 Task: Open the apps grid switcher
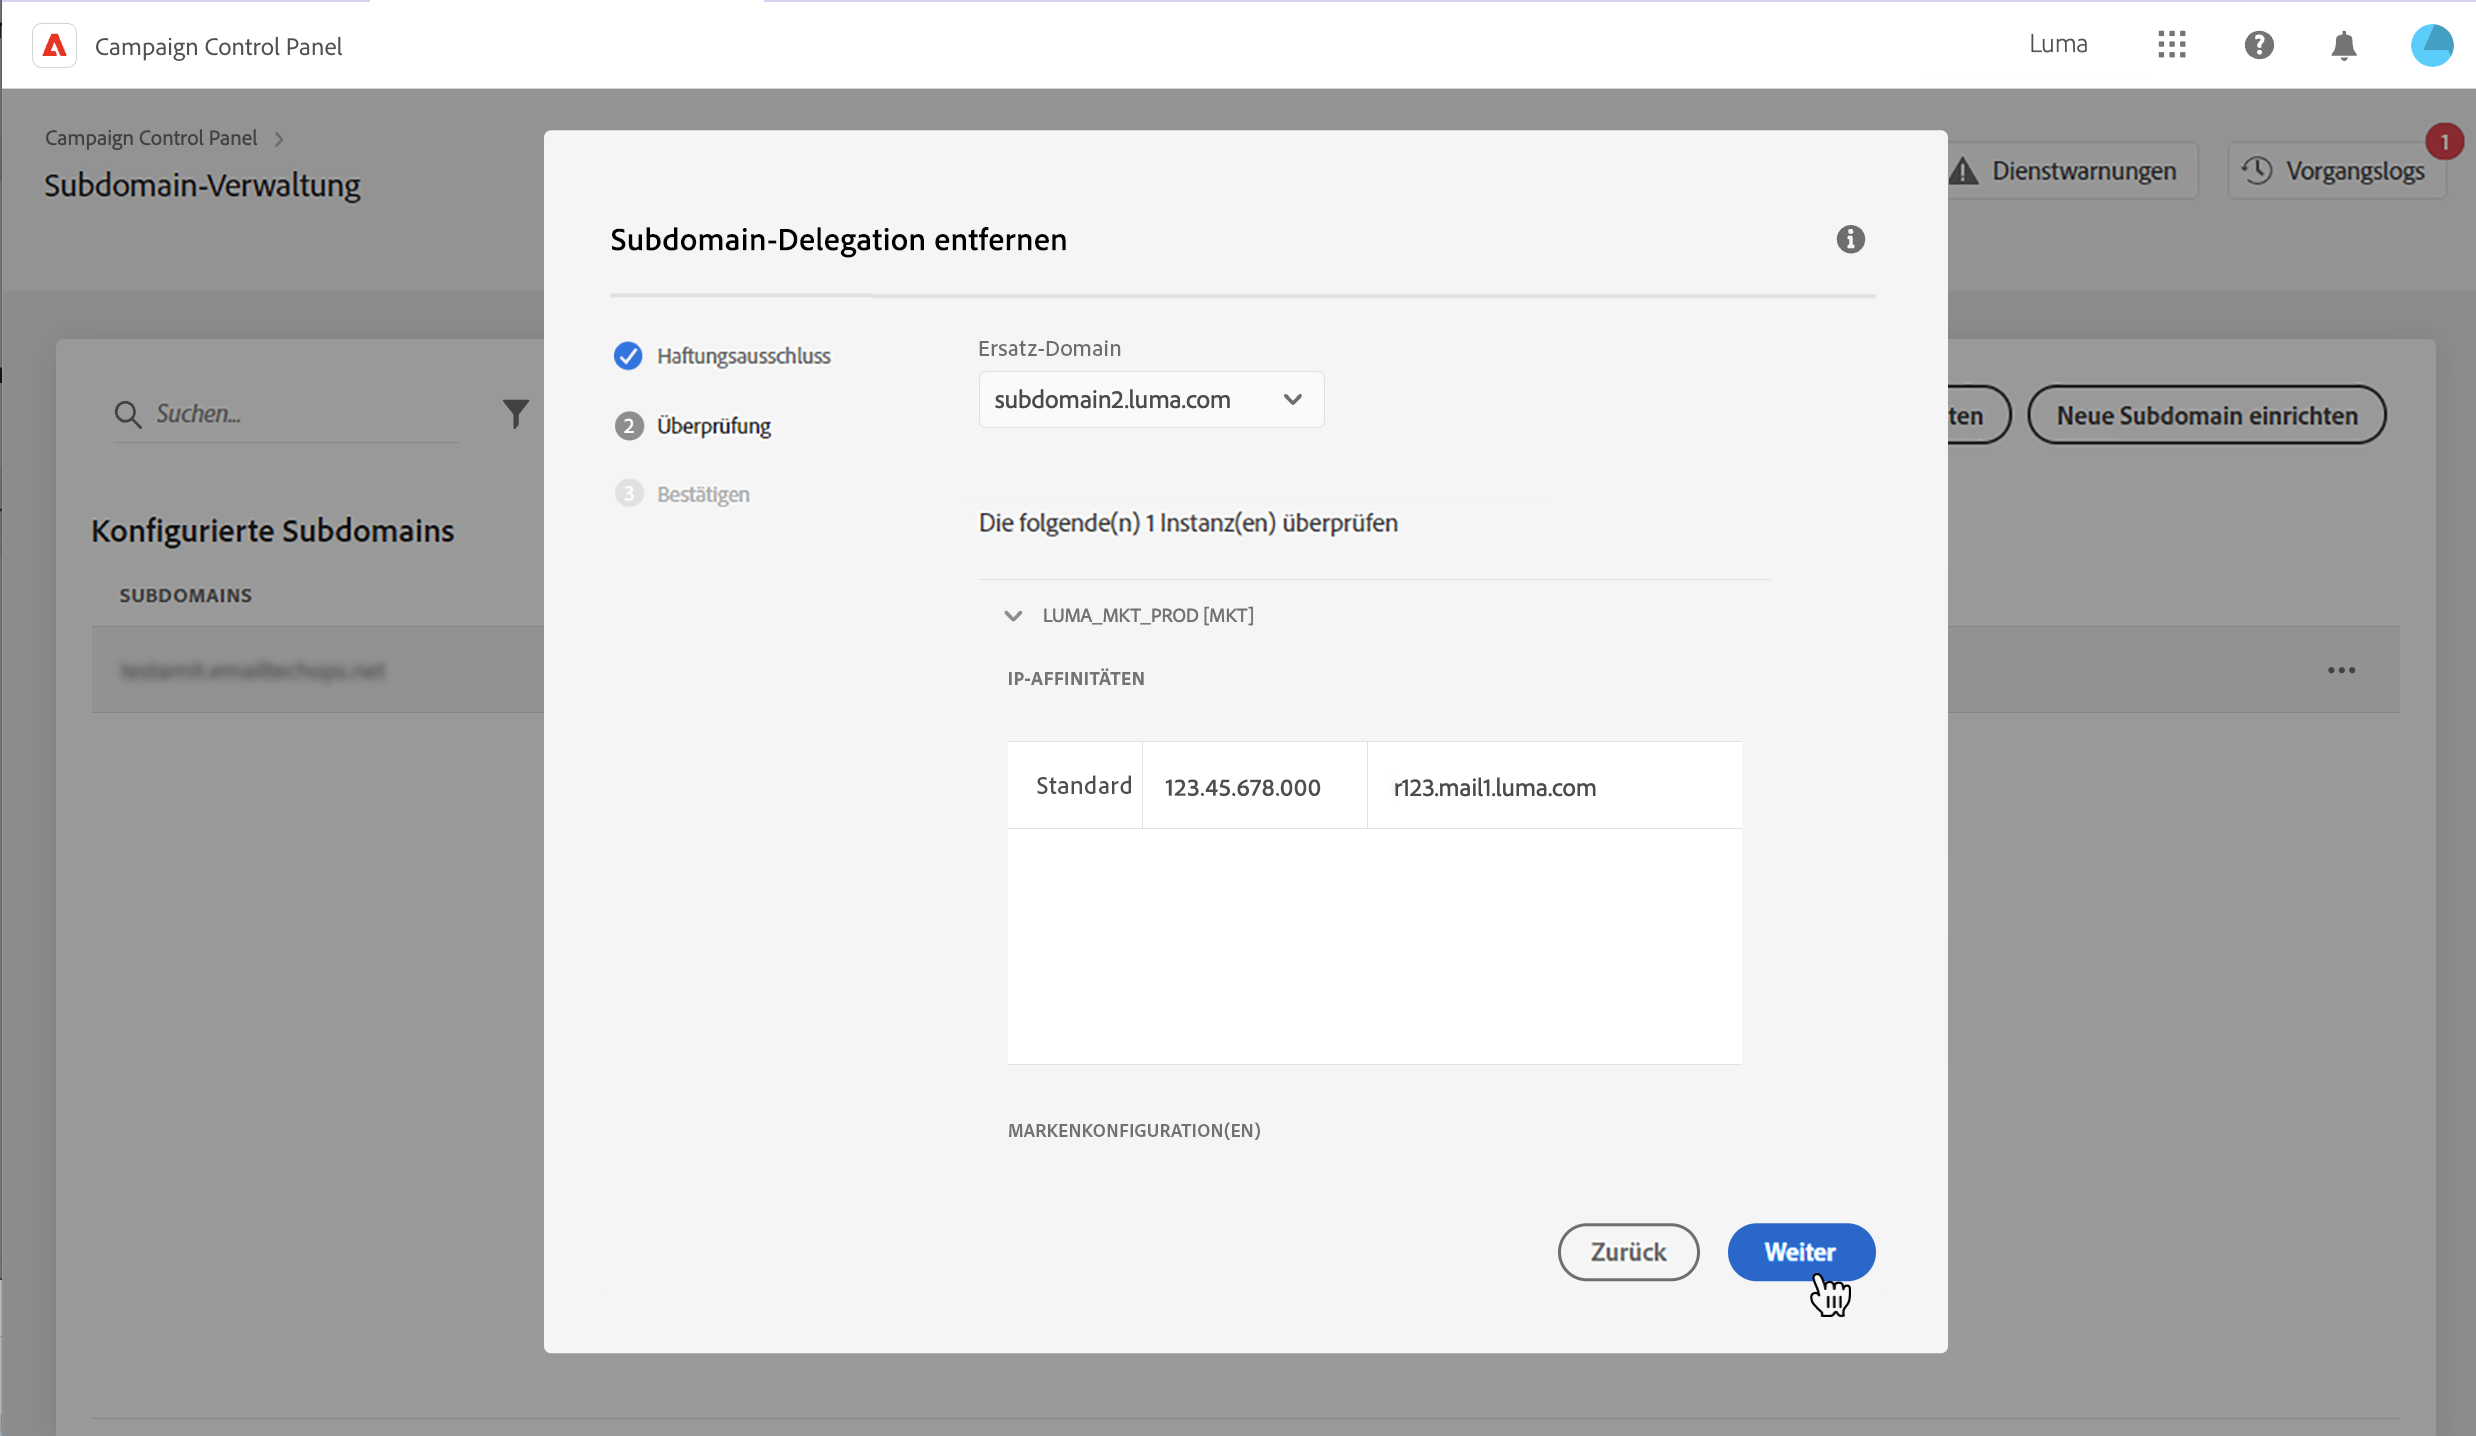coord(2171,45)
